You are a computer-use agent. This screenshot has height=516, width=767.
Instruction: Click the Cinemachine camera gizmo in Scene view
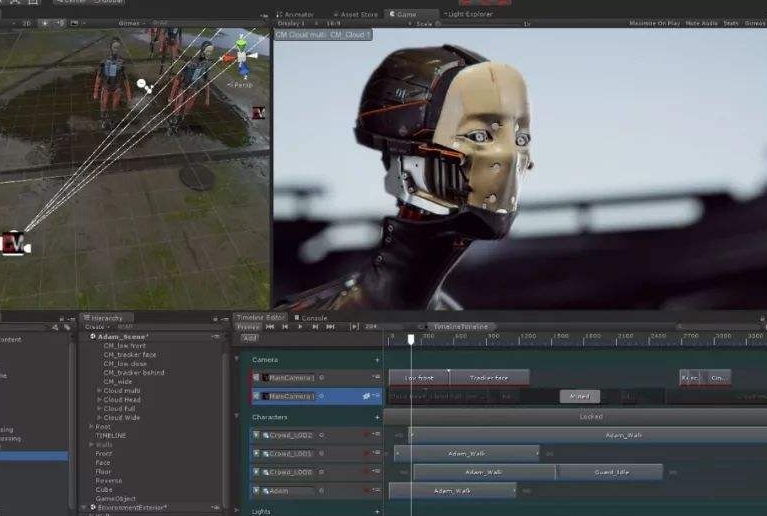(14, 243)
